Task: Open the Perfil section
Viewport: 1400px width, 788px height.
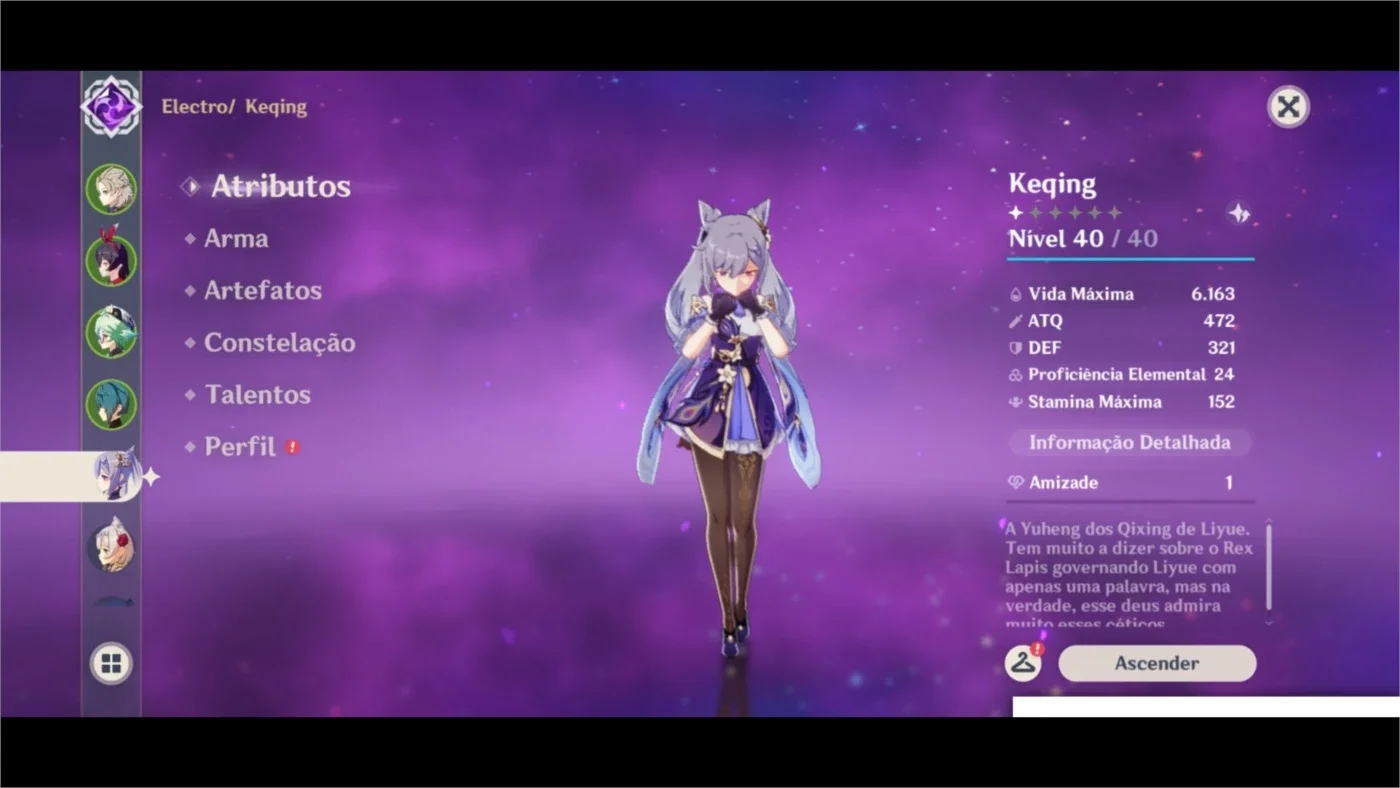Action: click(x=240, y=446)
